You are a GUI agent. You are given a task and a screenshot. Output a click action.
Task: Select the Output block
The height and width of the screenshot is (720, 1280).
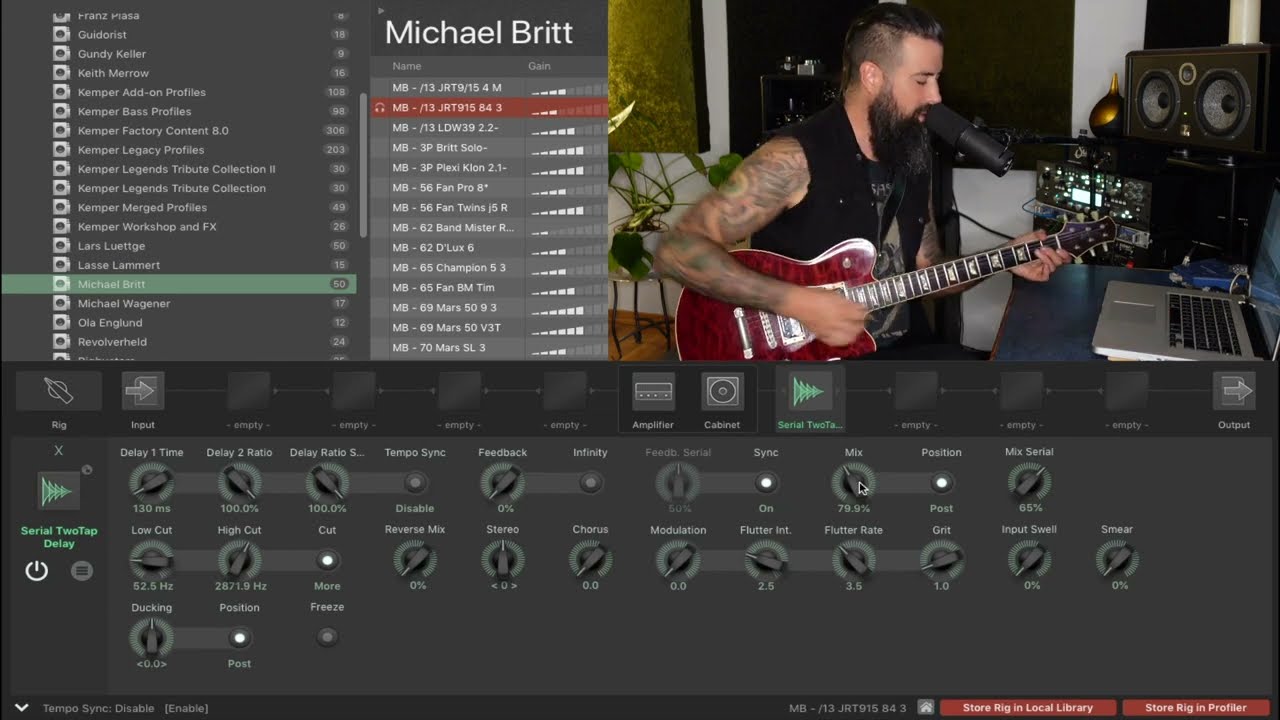1234,391
